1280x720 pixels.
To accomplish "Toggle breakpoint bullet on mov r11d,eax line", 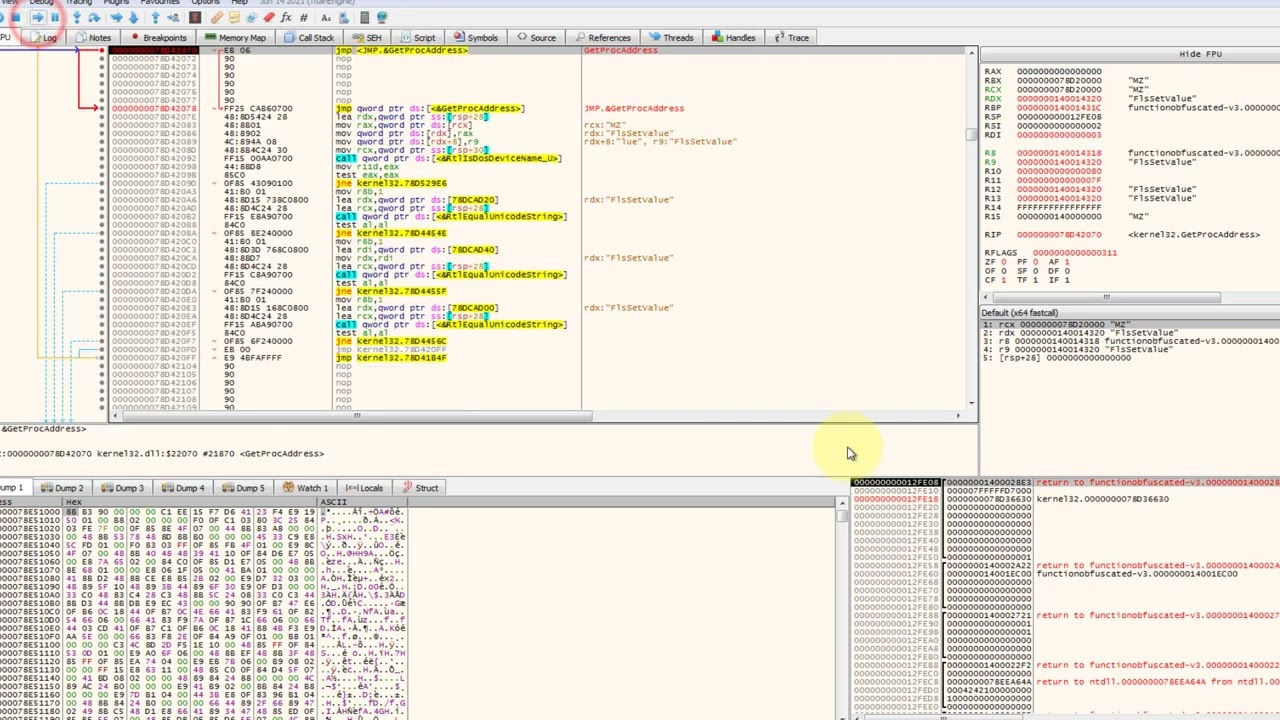I will [x=101, y=166].
